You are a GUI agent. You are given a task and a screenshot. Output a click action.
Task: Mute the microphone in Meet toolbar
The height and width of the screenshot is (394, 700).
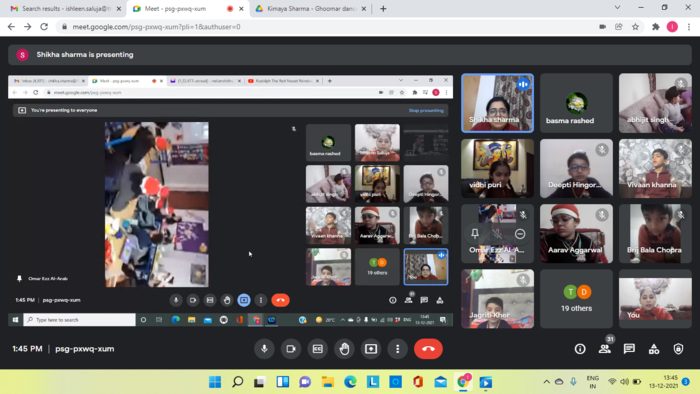click(x=264, y=349)
